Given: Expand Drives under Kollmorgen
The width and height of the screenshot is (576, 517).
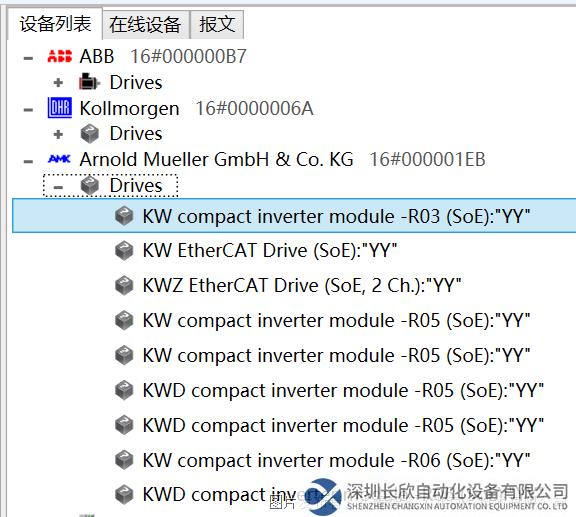Looking at the screenshot, I should tap(58, 134).
